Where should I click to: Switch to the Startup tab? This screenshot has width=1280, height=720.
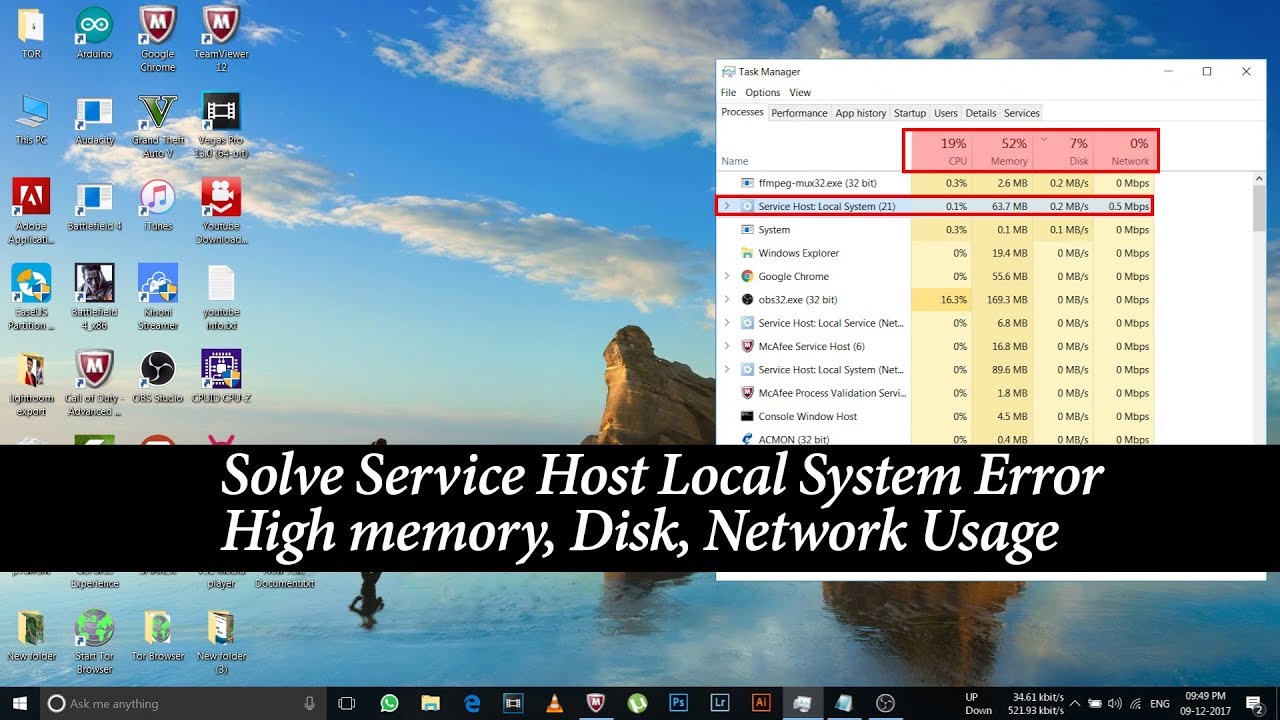[x=910, y=113]
